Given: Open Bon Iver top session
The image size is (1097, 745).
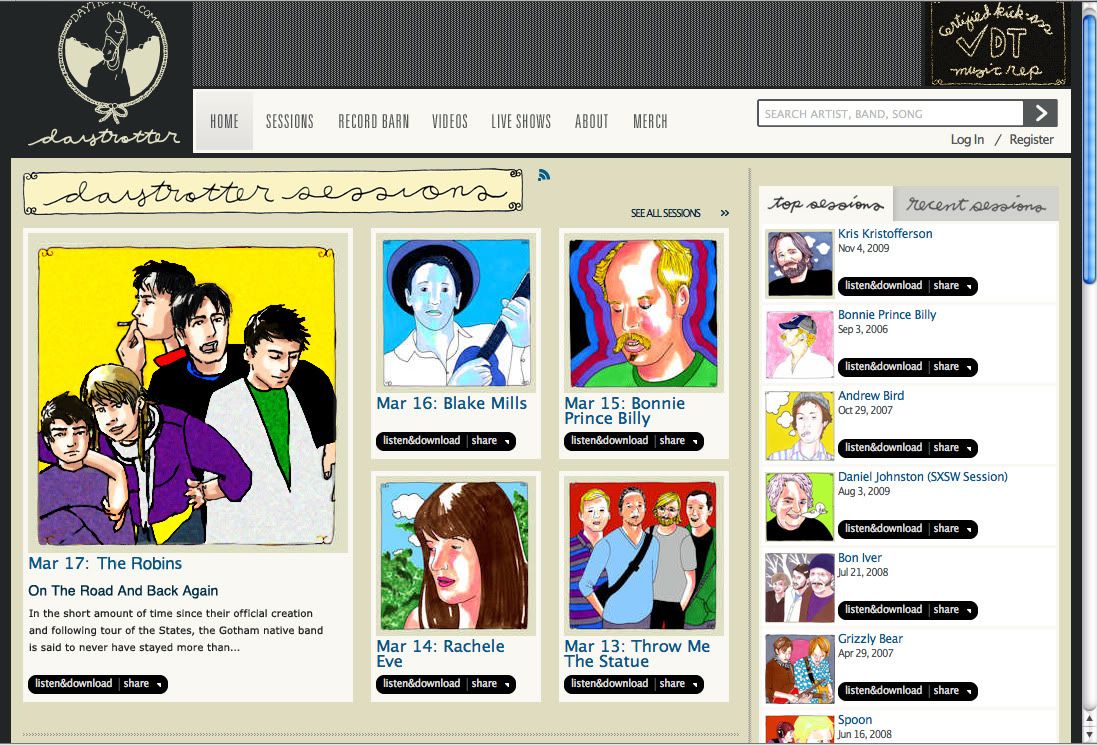Looking at the screenshot, I should [x=860, y=558].
